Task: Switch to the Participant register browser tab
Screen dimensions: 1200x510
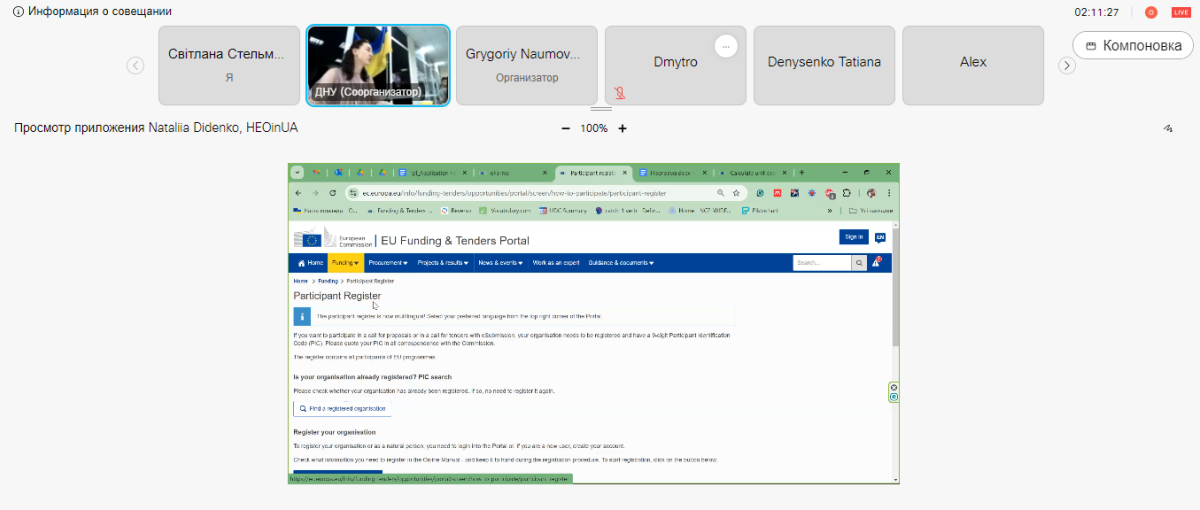Action: (593, 172)
